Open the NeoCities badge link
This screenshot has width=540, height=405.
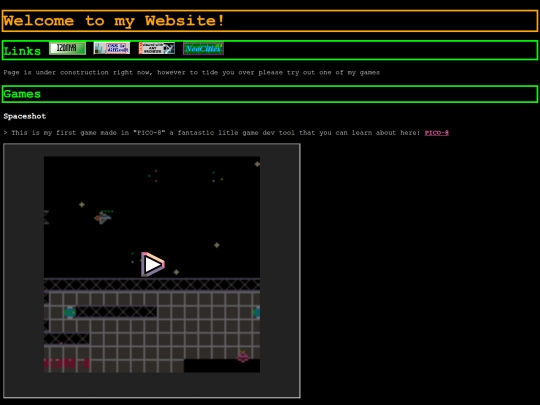(x=203, y=49)
